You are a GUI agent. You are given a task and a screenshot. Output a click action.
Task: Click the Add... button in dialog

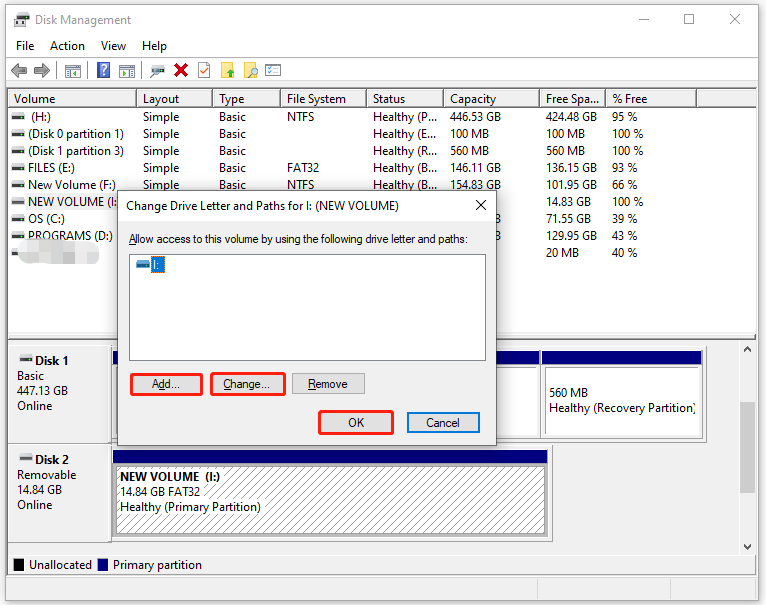(166, 384)
